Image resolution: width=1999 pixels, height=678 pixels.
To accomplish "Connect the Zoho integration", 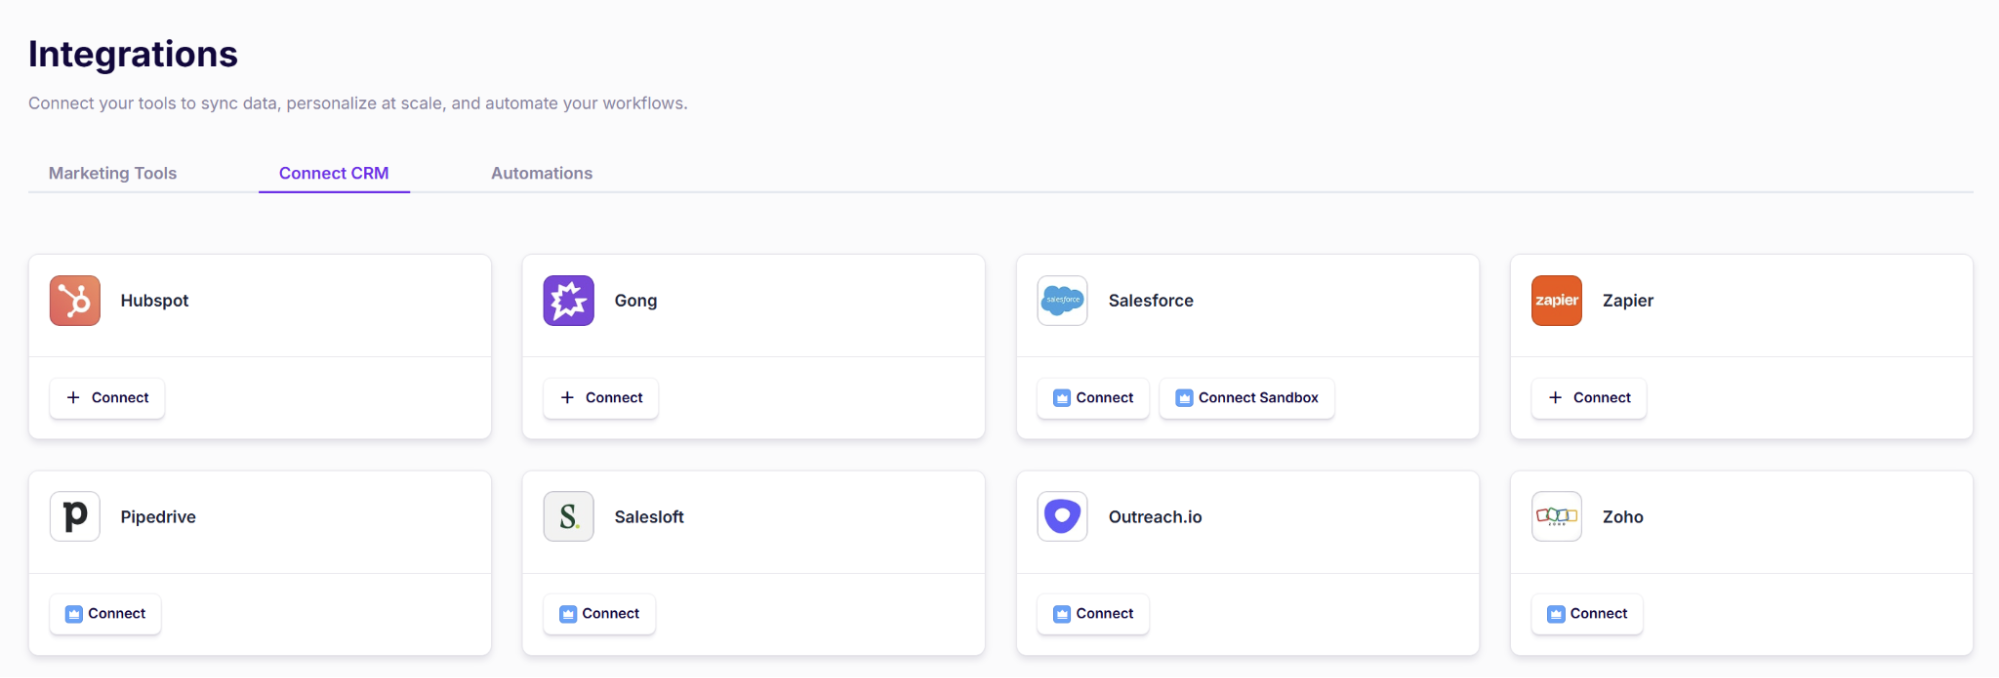I will coord(1587,614).
